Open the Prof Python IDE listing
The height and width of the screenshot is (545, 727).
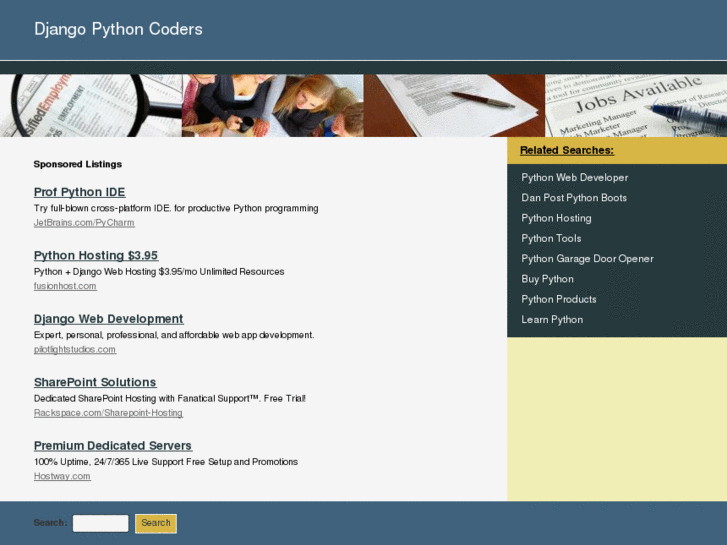click(79, 192)
